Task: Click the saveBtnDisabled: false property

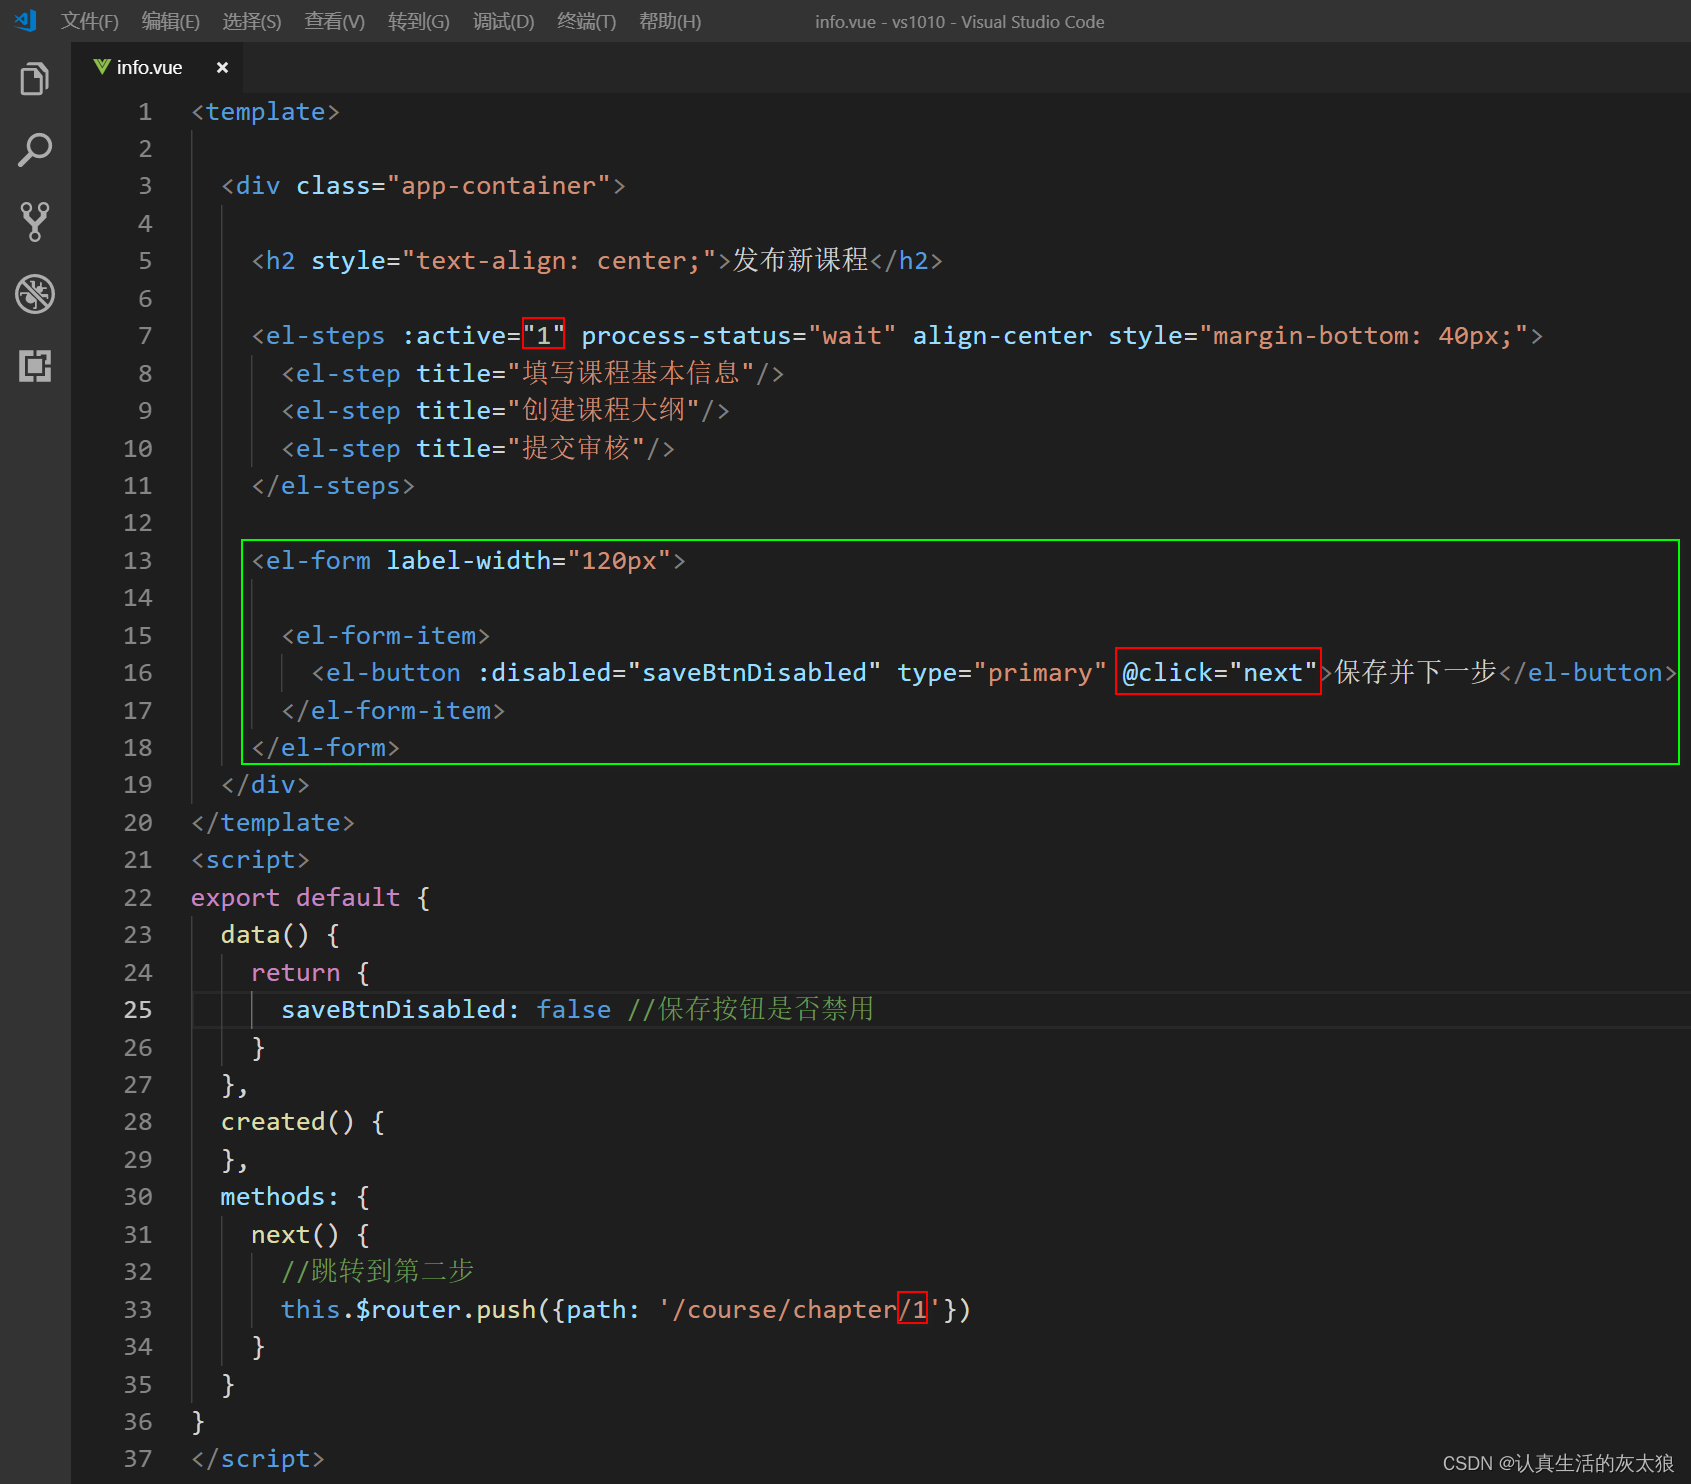Action: (x=446, y=1010)
